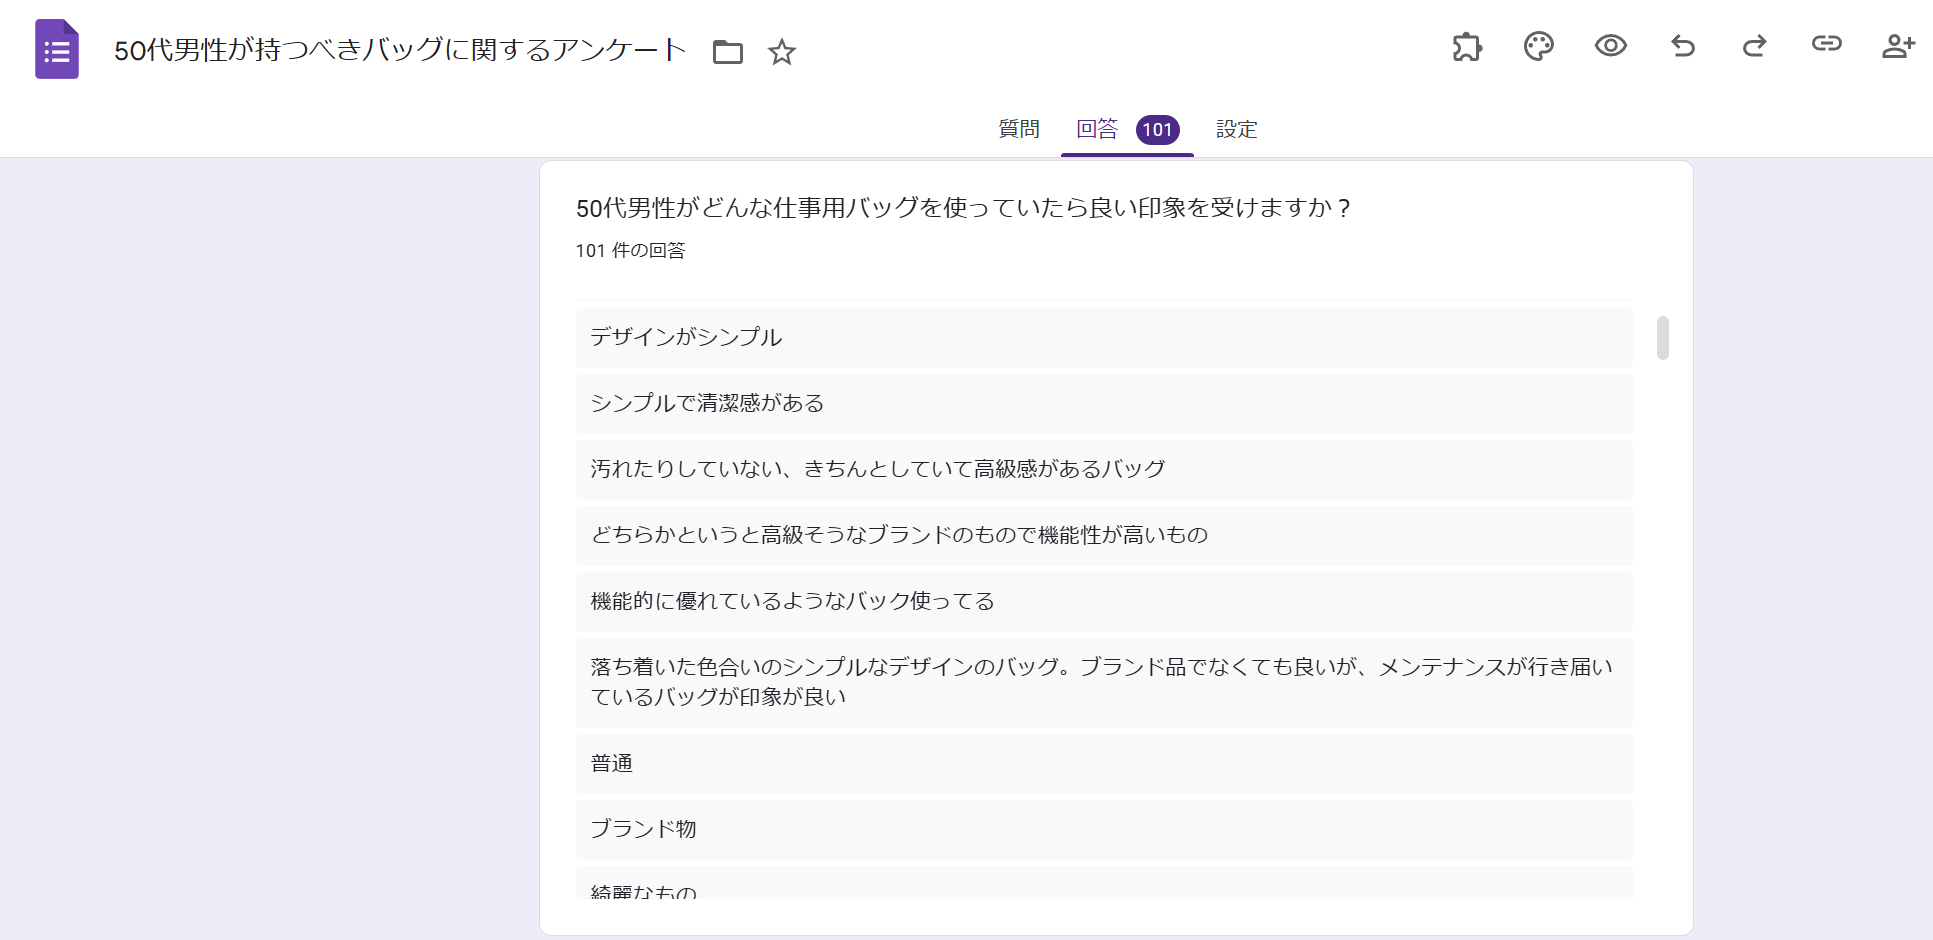1933x940 pixels.
Task: Select response starting with 落ち着いた色合い
Action: coord(1104,683)
